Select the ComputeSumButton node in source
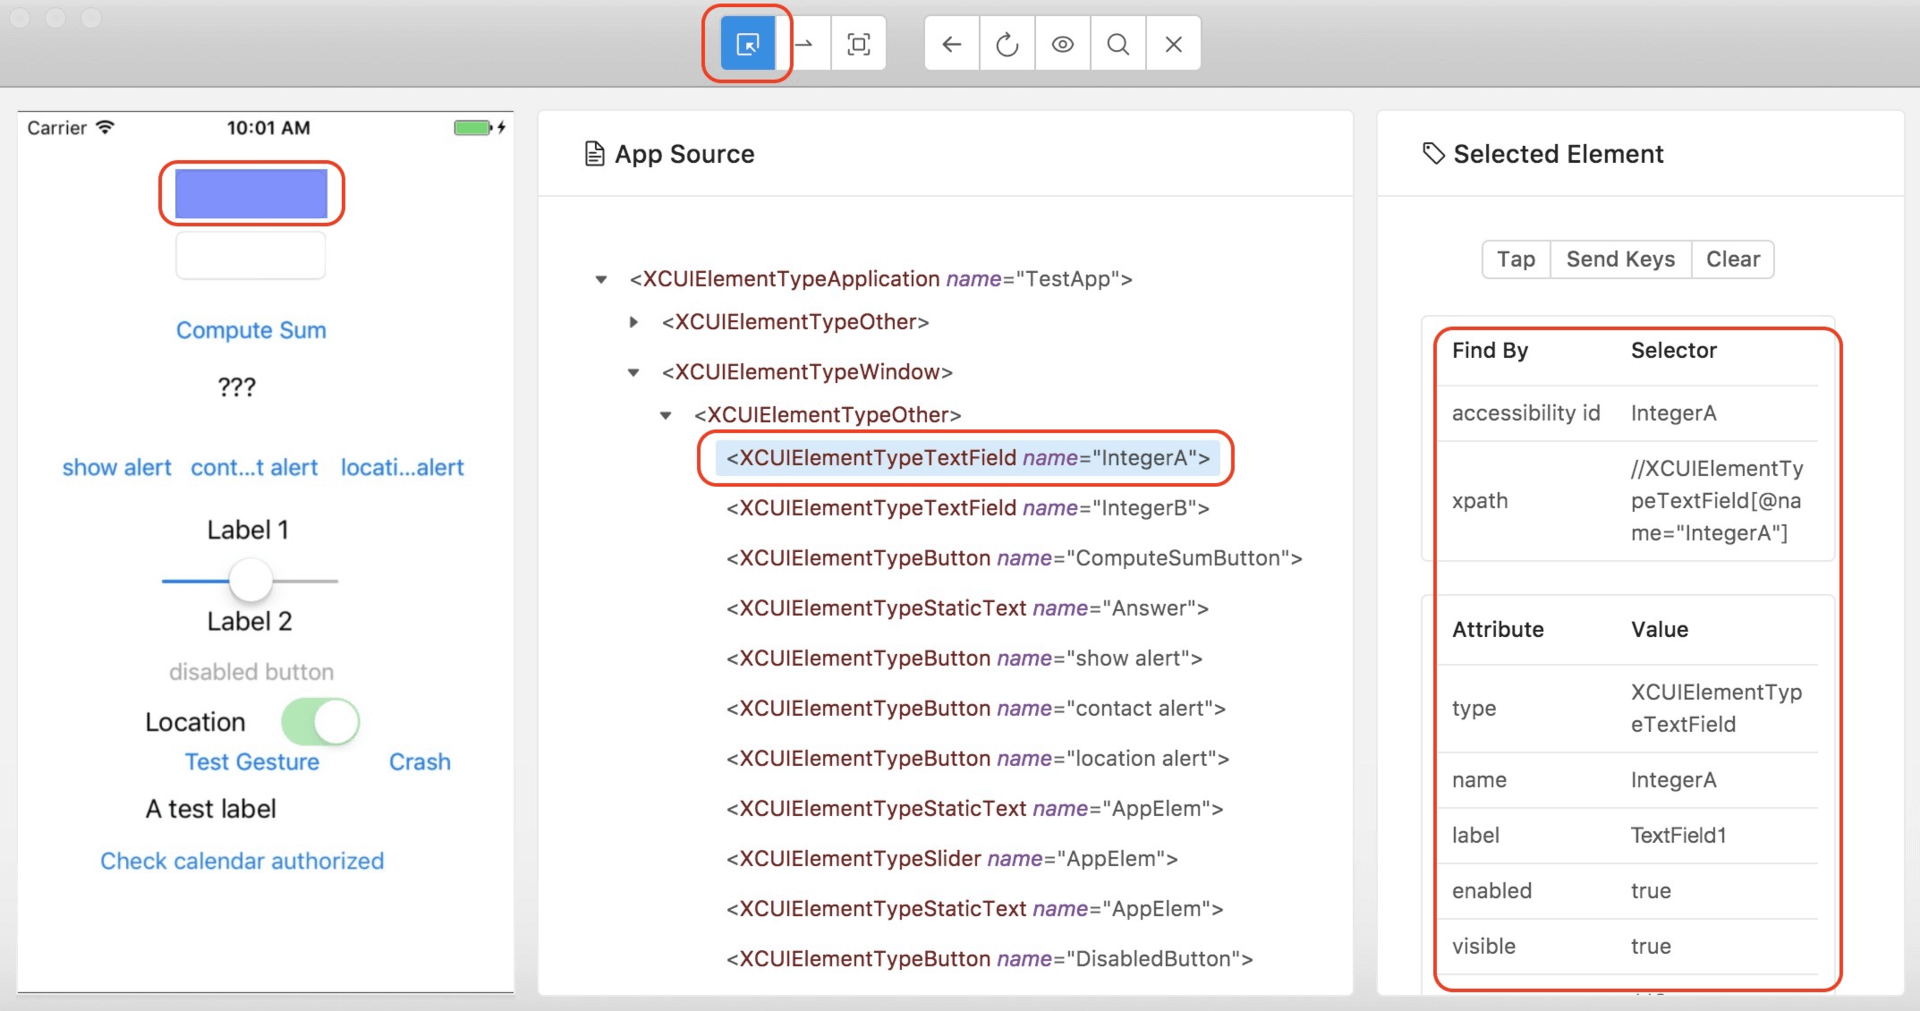The width and height of the screenshot is (1920, 1011). [x=1013, y=558]
